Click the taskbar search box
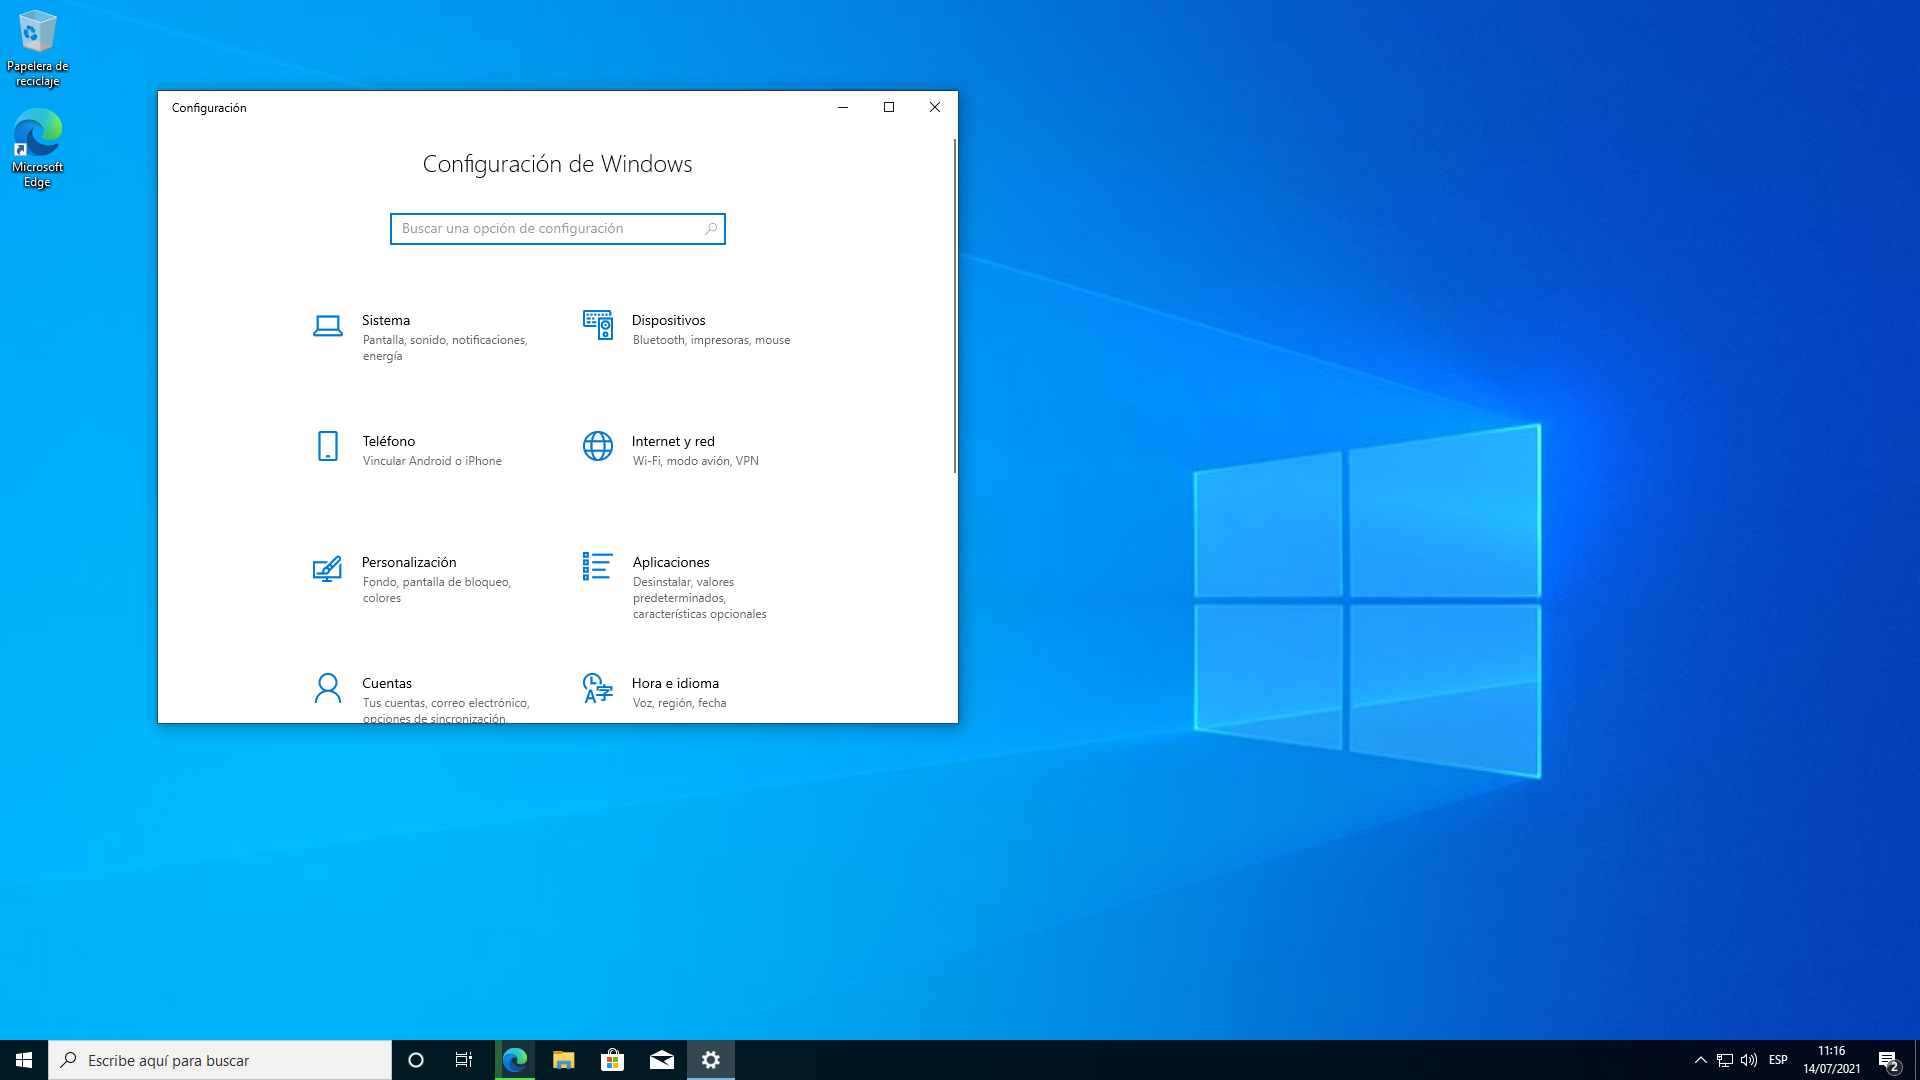1920x1080 pixels. (220, 1060)
